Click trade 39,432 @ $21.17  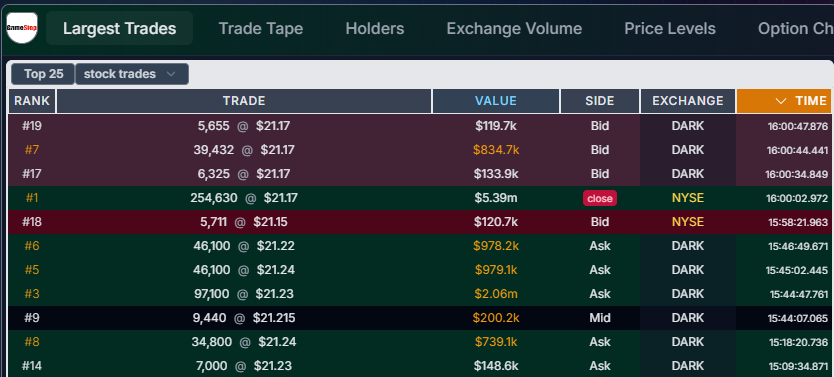(244, 150)
